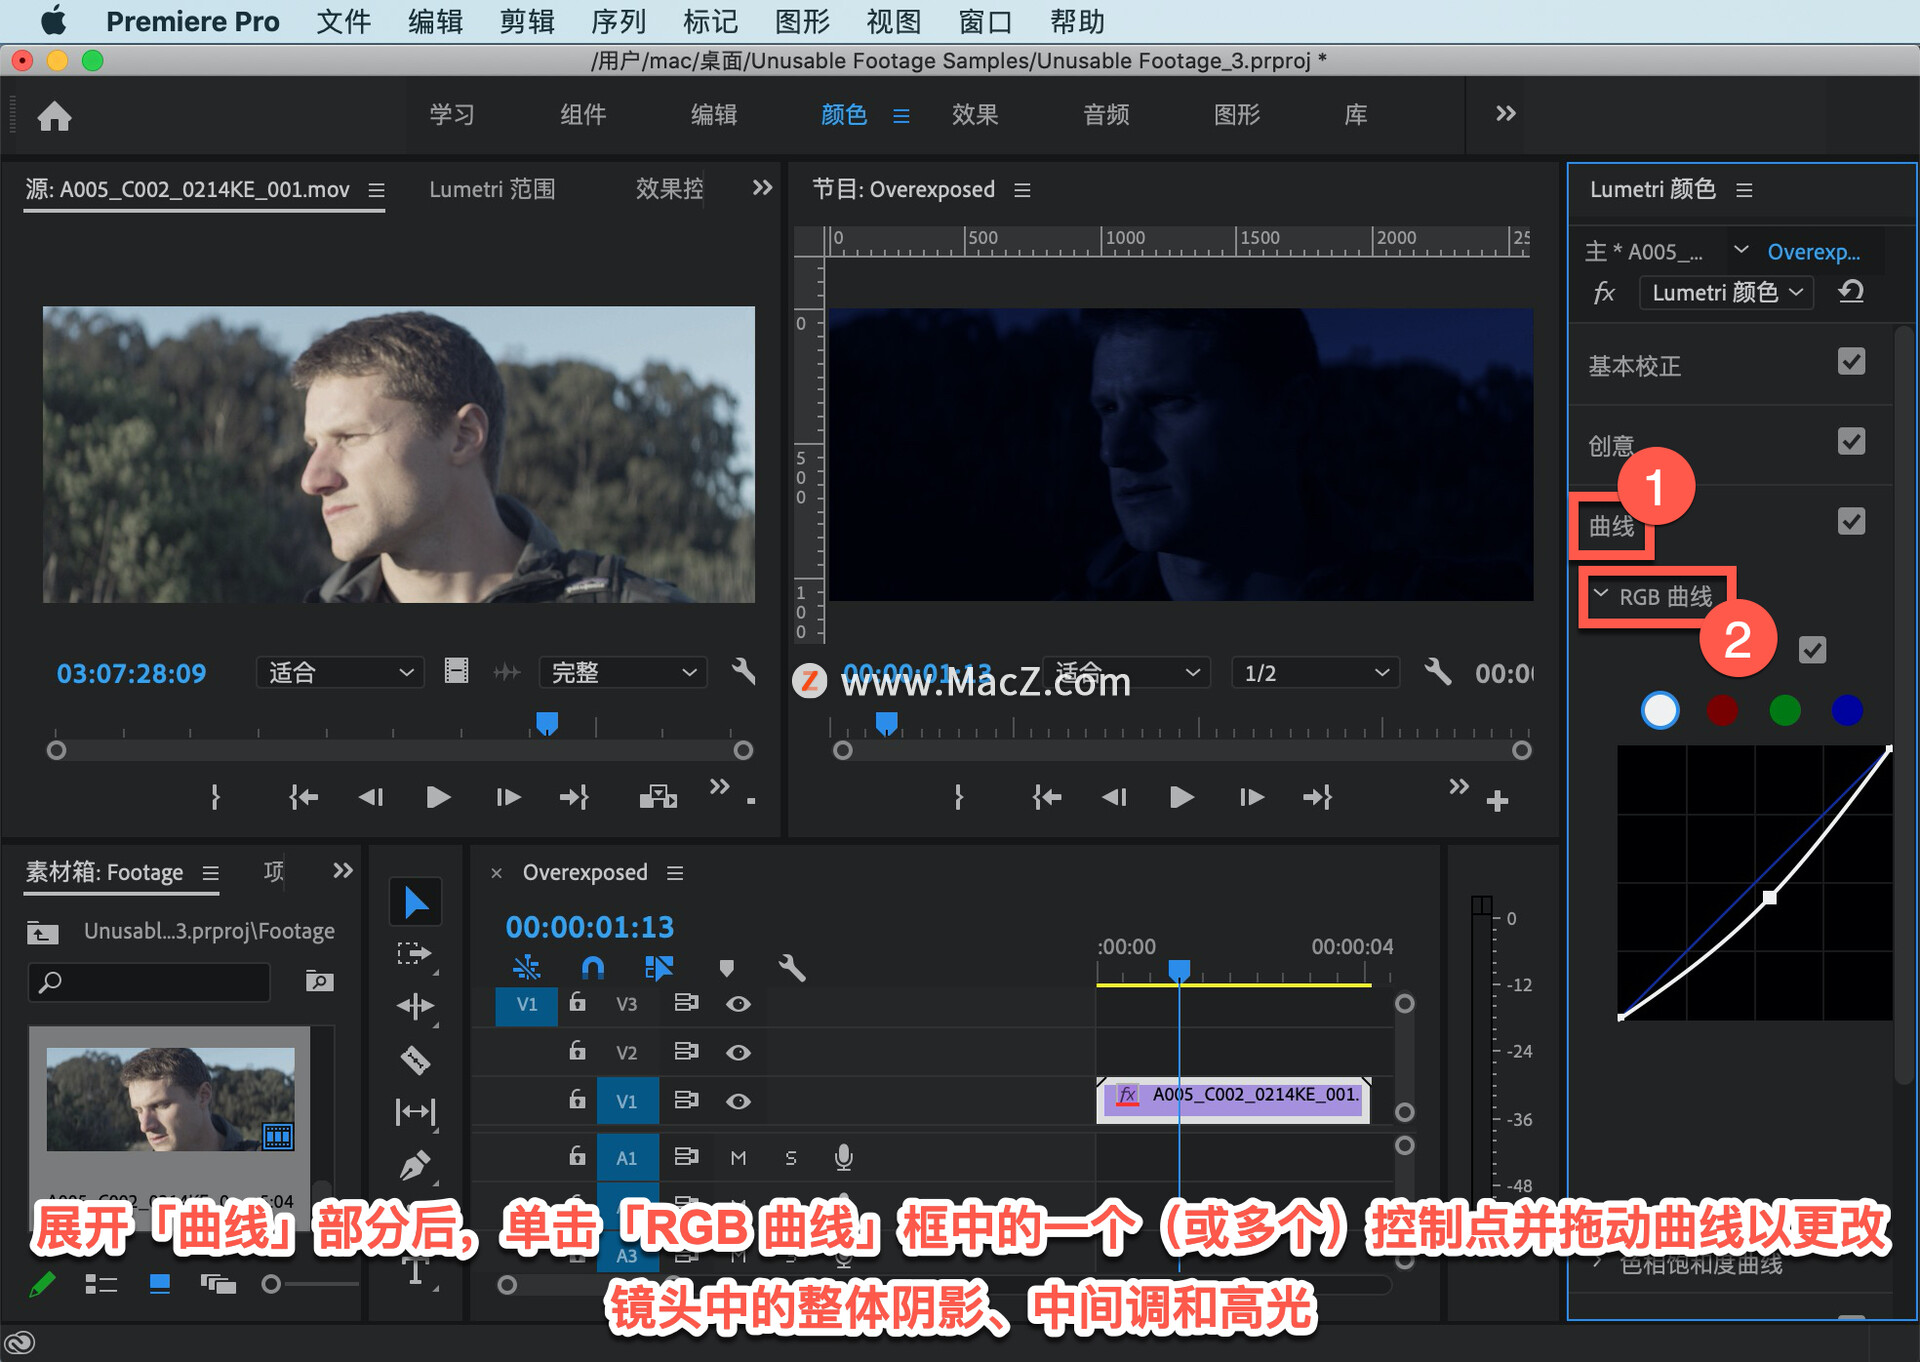Open the 完整 resolution dropdown
This screenshot has height=1362, width=1920.
pyautogui.click(x=622, y=672)
